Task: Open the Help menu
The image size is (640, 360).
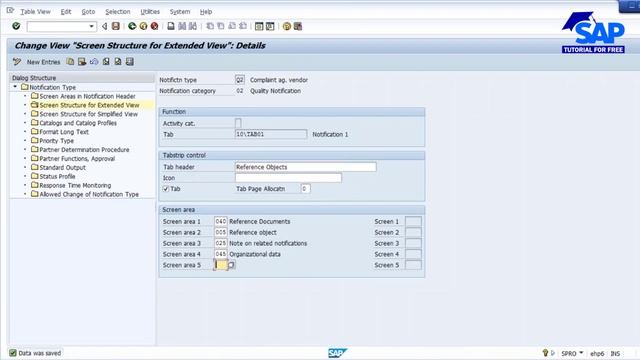Action: click(206, 12)
